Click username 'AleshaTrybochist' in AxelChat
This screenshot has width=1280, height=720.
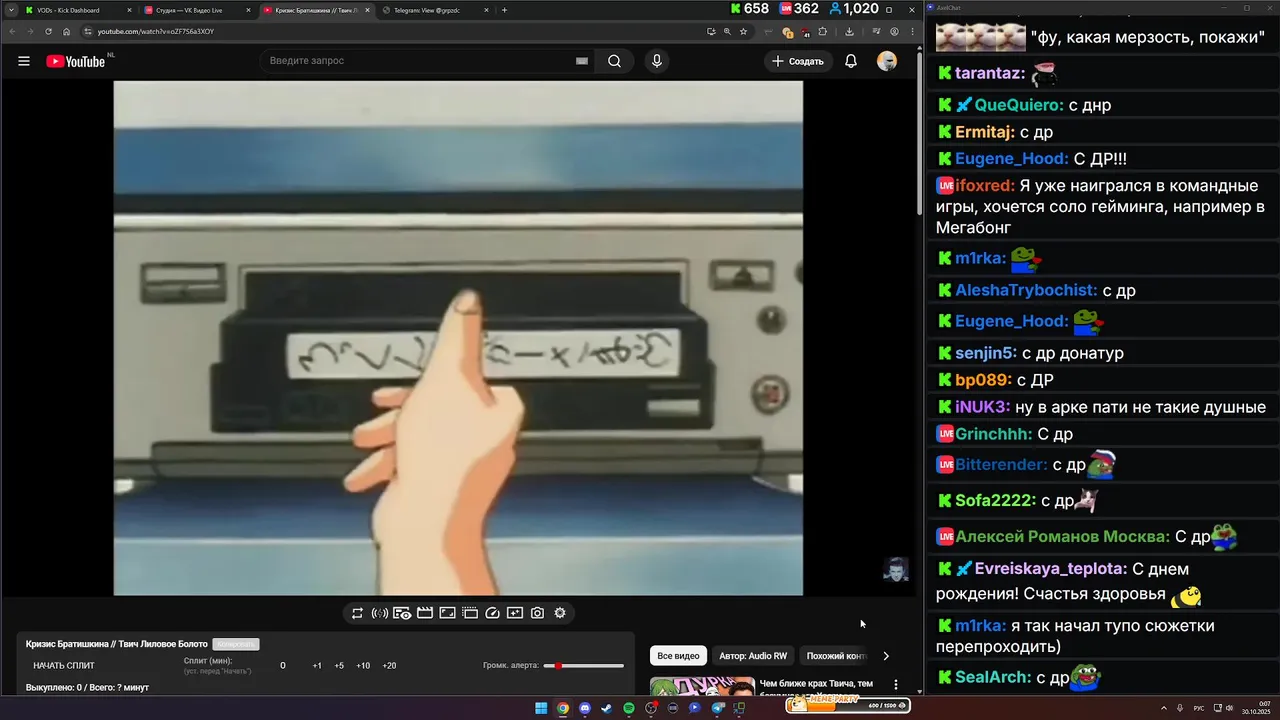coord(1026,290)
